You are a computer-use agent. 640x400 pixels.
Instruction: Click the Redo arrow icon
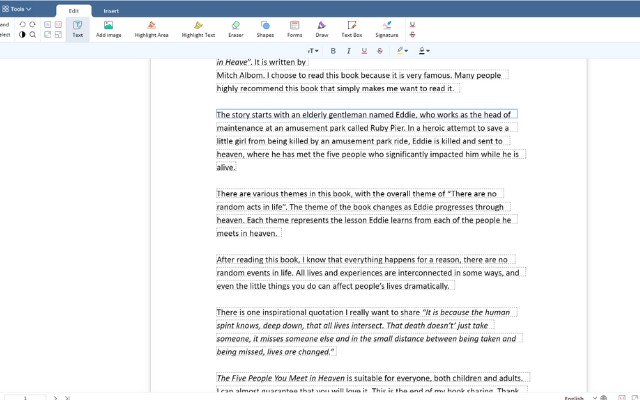tap(33, 24)
